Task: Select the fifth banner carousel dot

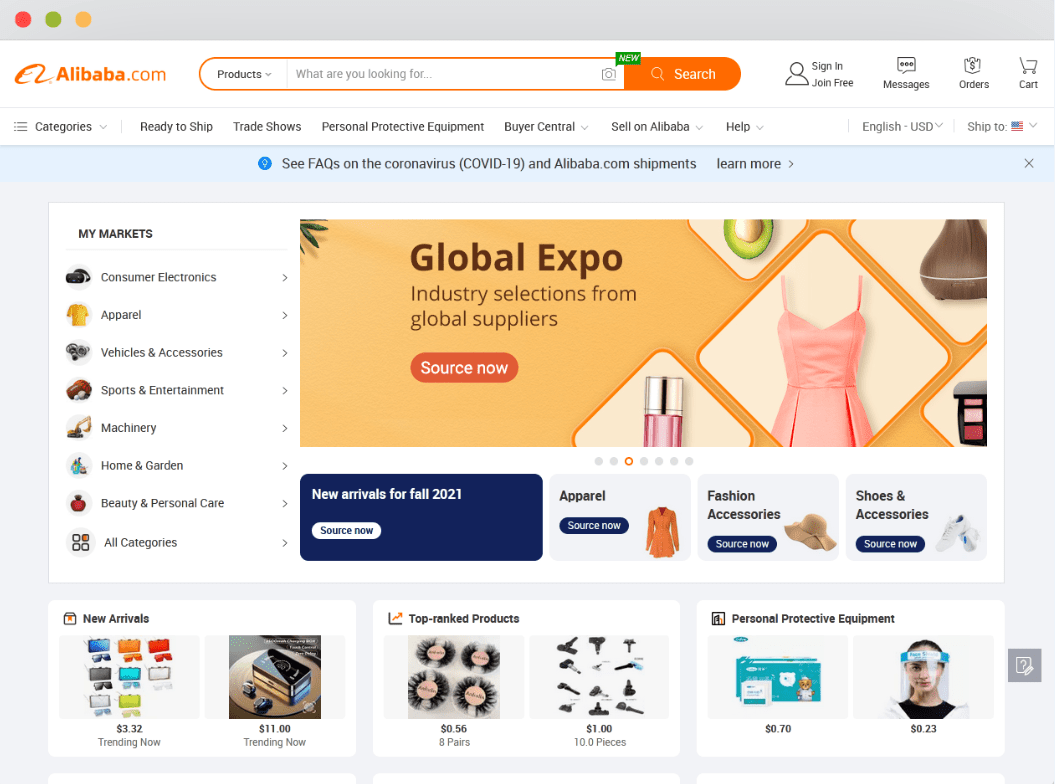Action: (659, 461)
